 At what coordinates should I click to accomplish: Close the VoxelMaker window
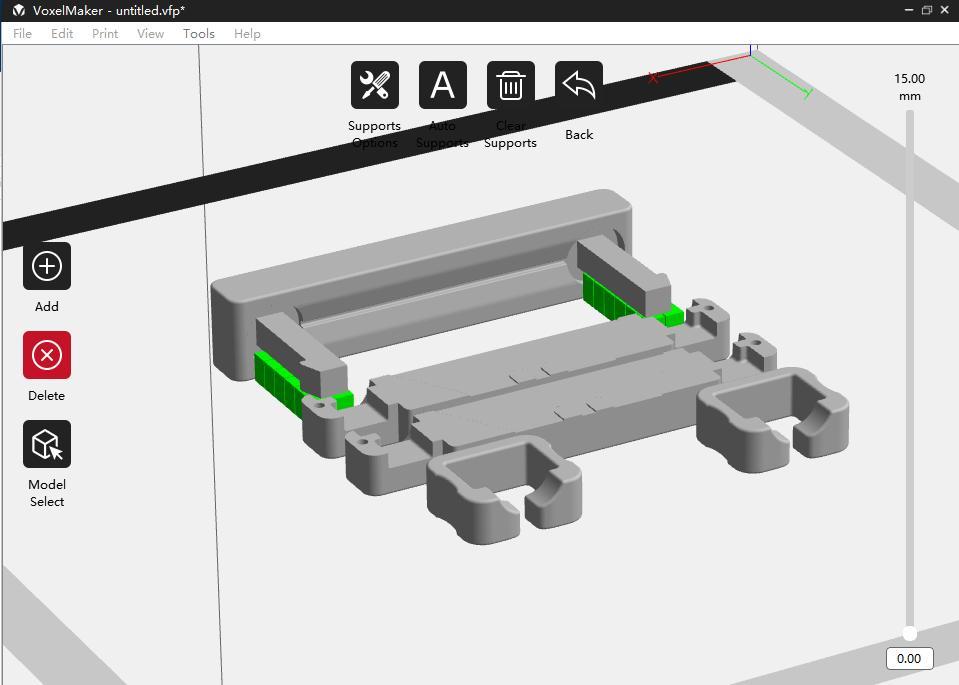tap(944, 10)
